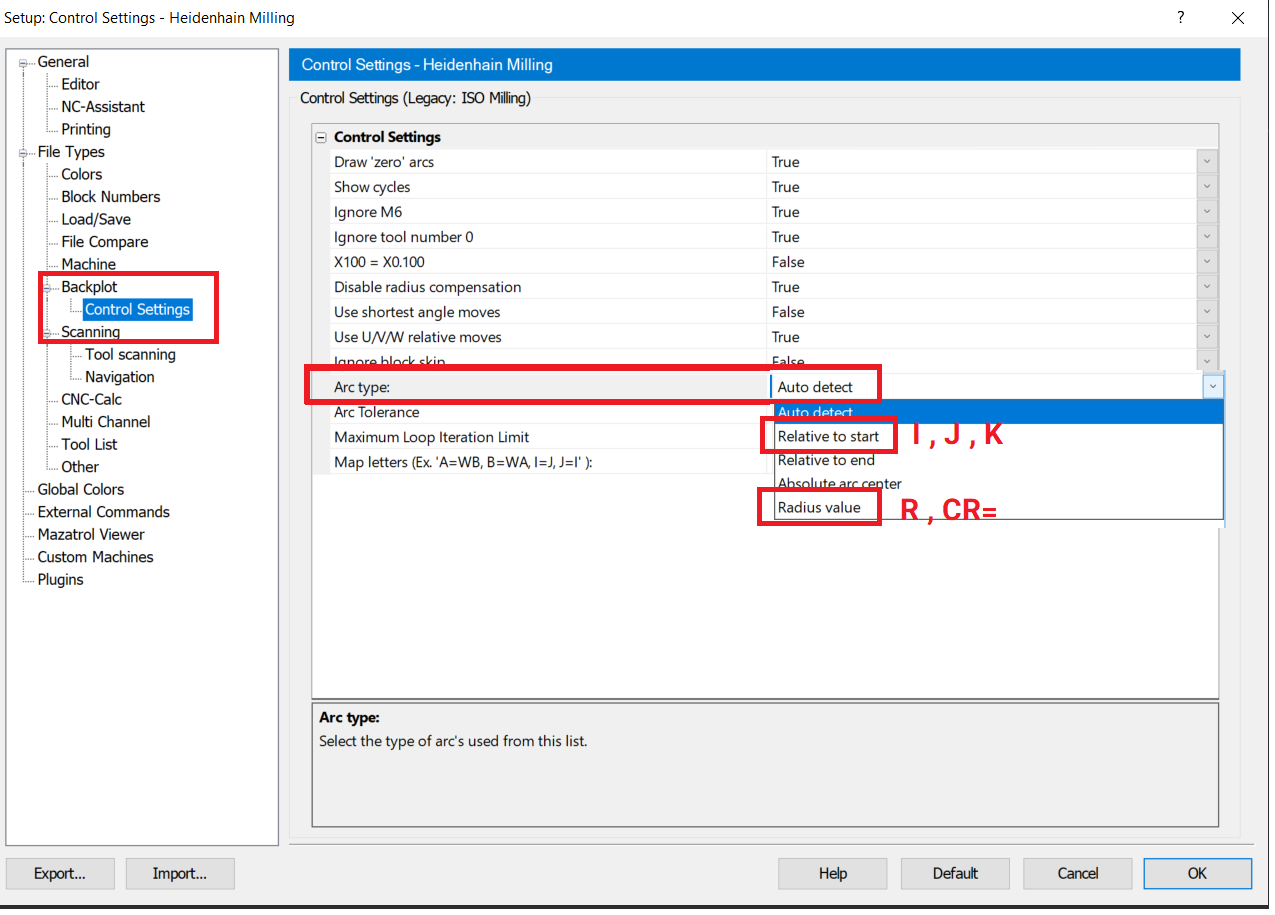Viewport: 1275px width, 915px height.
Task: Open the Use U/V/W relative moves dropdown arrow
Action: click(x=1207, y=337)
